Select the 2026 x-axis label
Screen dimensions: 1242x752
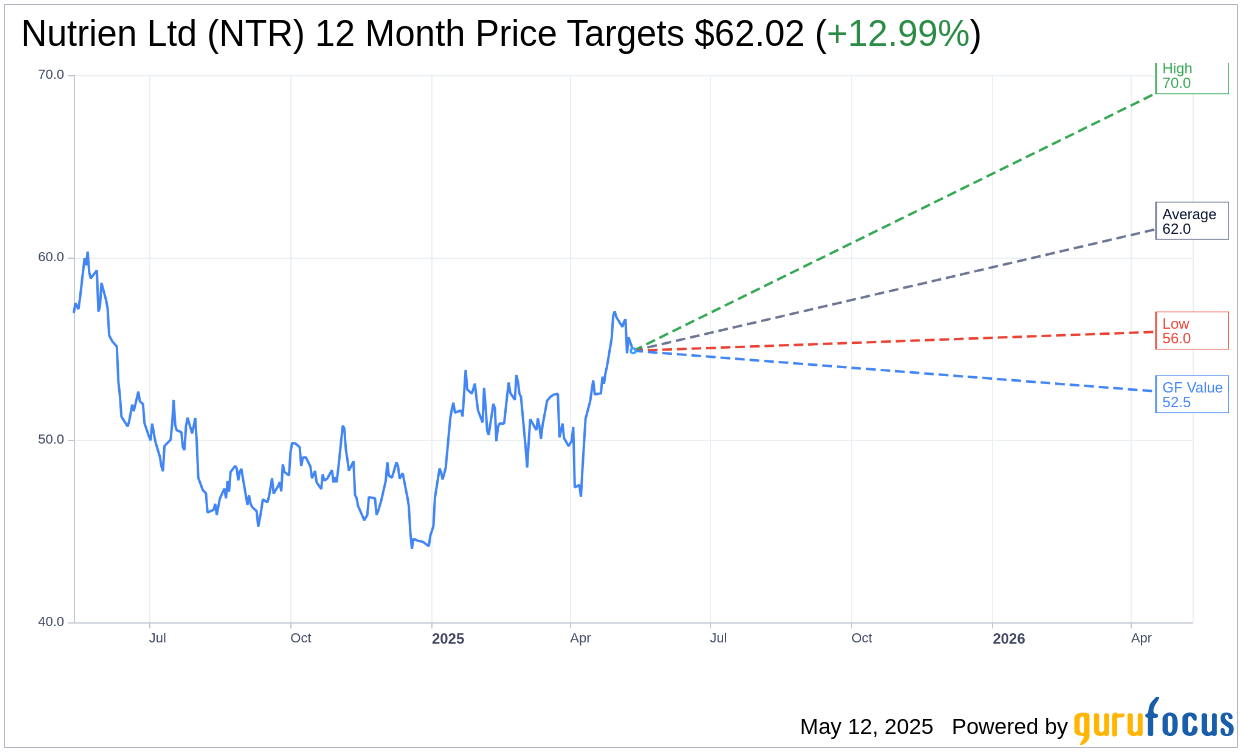(x=1009, y=638)
